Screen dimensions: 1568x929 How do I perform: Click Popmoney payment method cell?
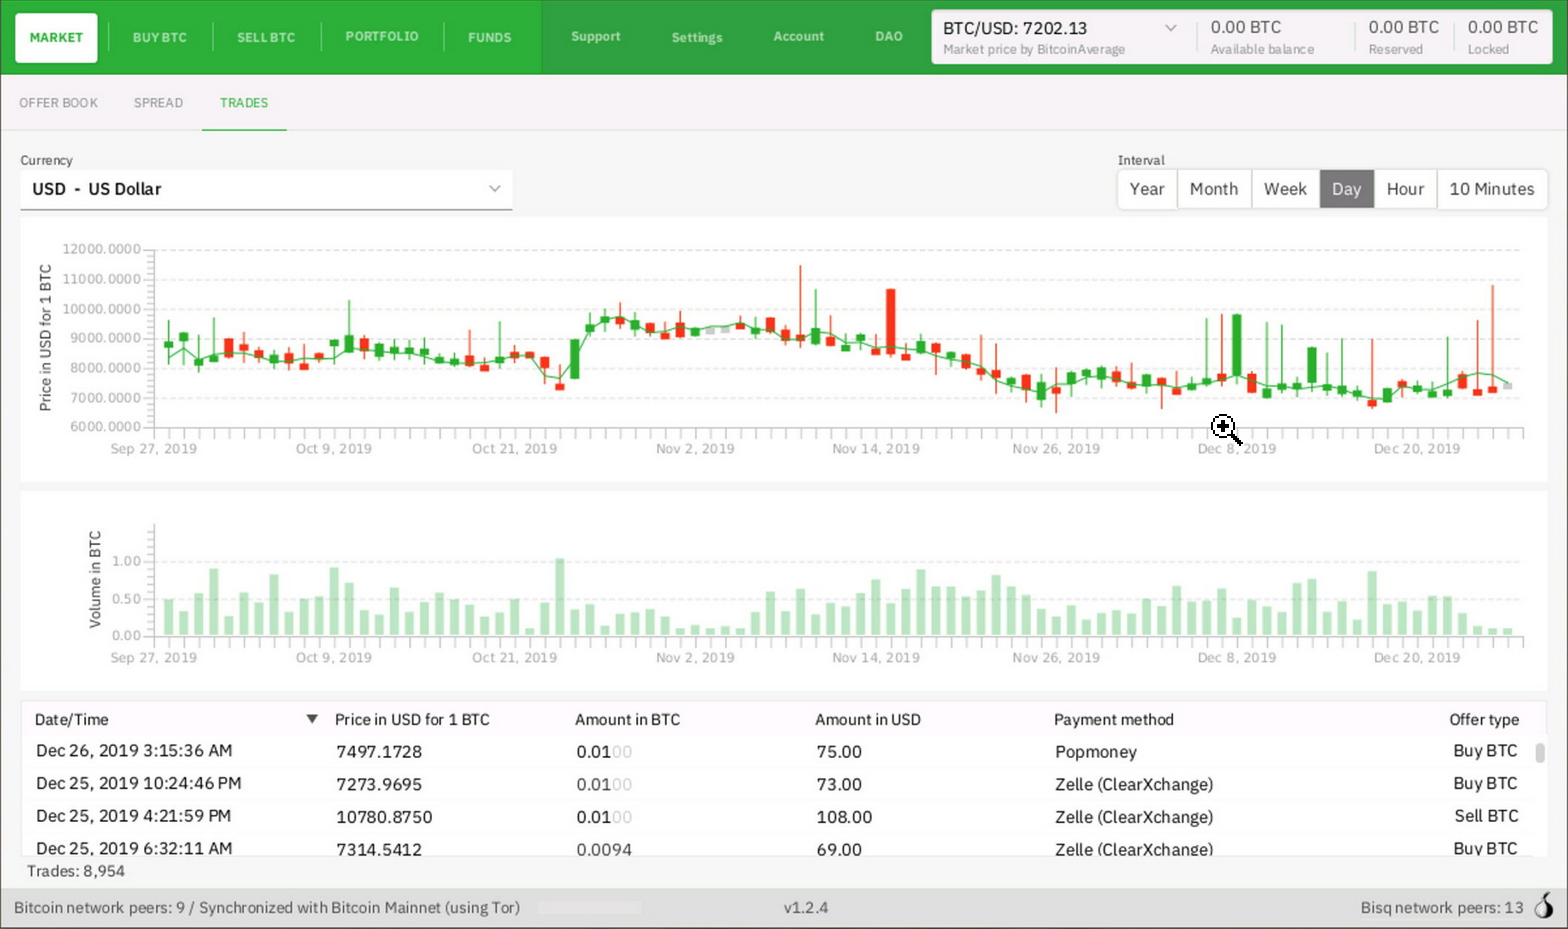(1096, 752)
